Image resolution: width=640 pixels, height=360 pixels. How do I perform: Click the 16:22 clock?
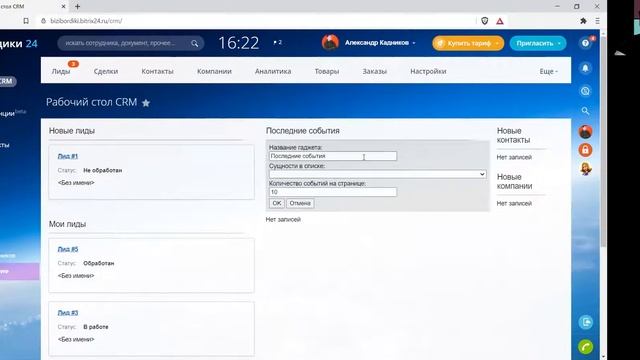[x=239, y=43]
